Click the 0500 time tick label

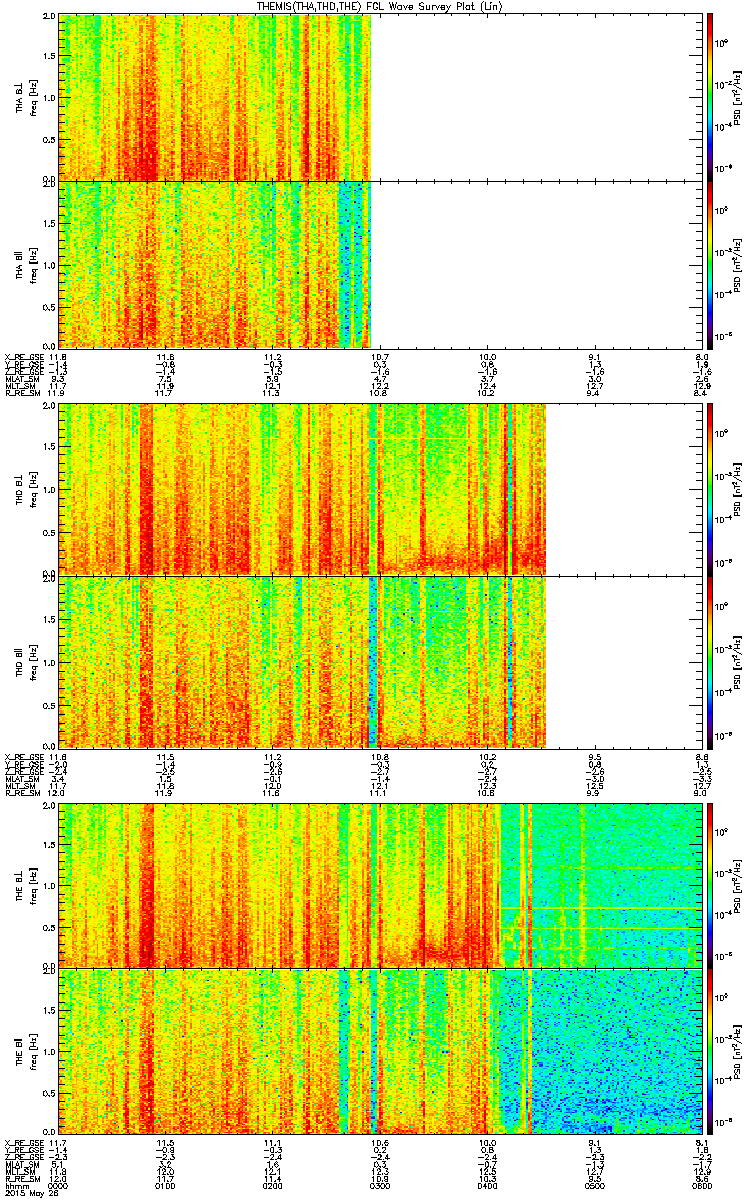[594, 1186]
